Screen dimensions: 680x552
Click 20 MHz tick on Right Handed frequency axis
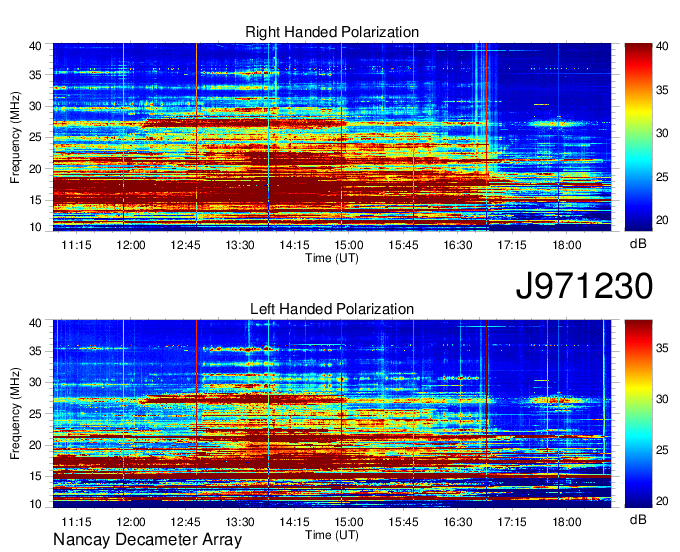(35, 169)
